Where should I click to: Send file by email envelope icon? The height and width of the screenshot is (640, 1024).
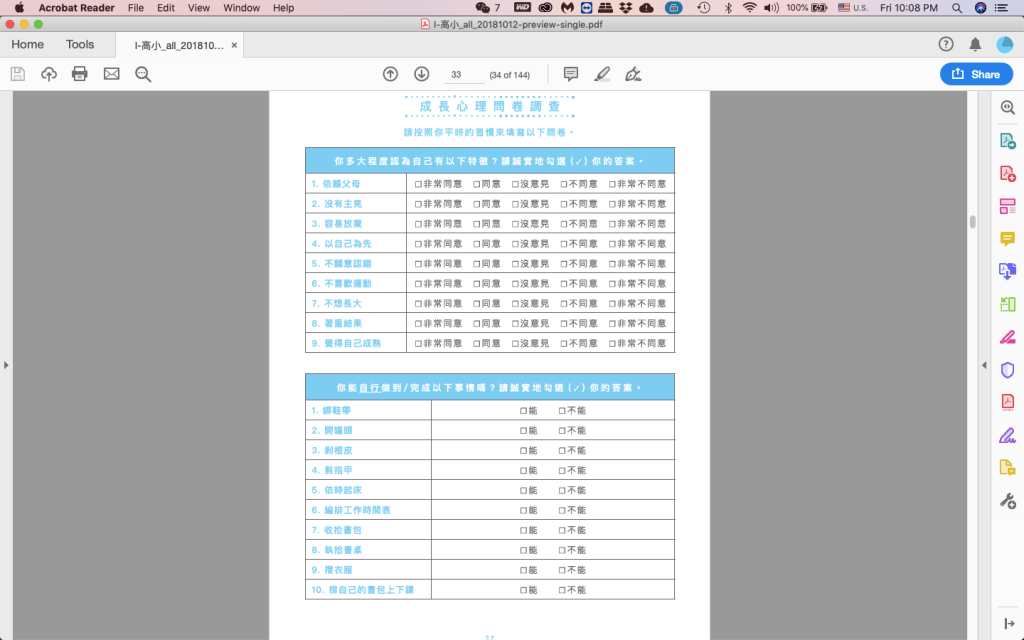pos(111,74)
